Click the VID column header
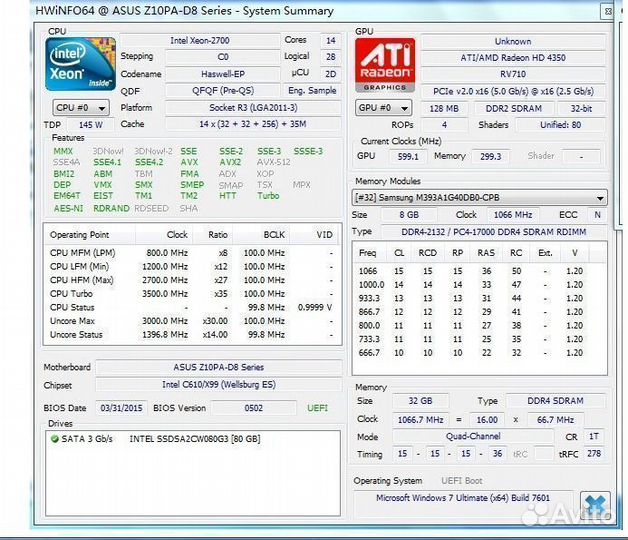Screen dimensions: 628x540 (x=315, y=235)
